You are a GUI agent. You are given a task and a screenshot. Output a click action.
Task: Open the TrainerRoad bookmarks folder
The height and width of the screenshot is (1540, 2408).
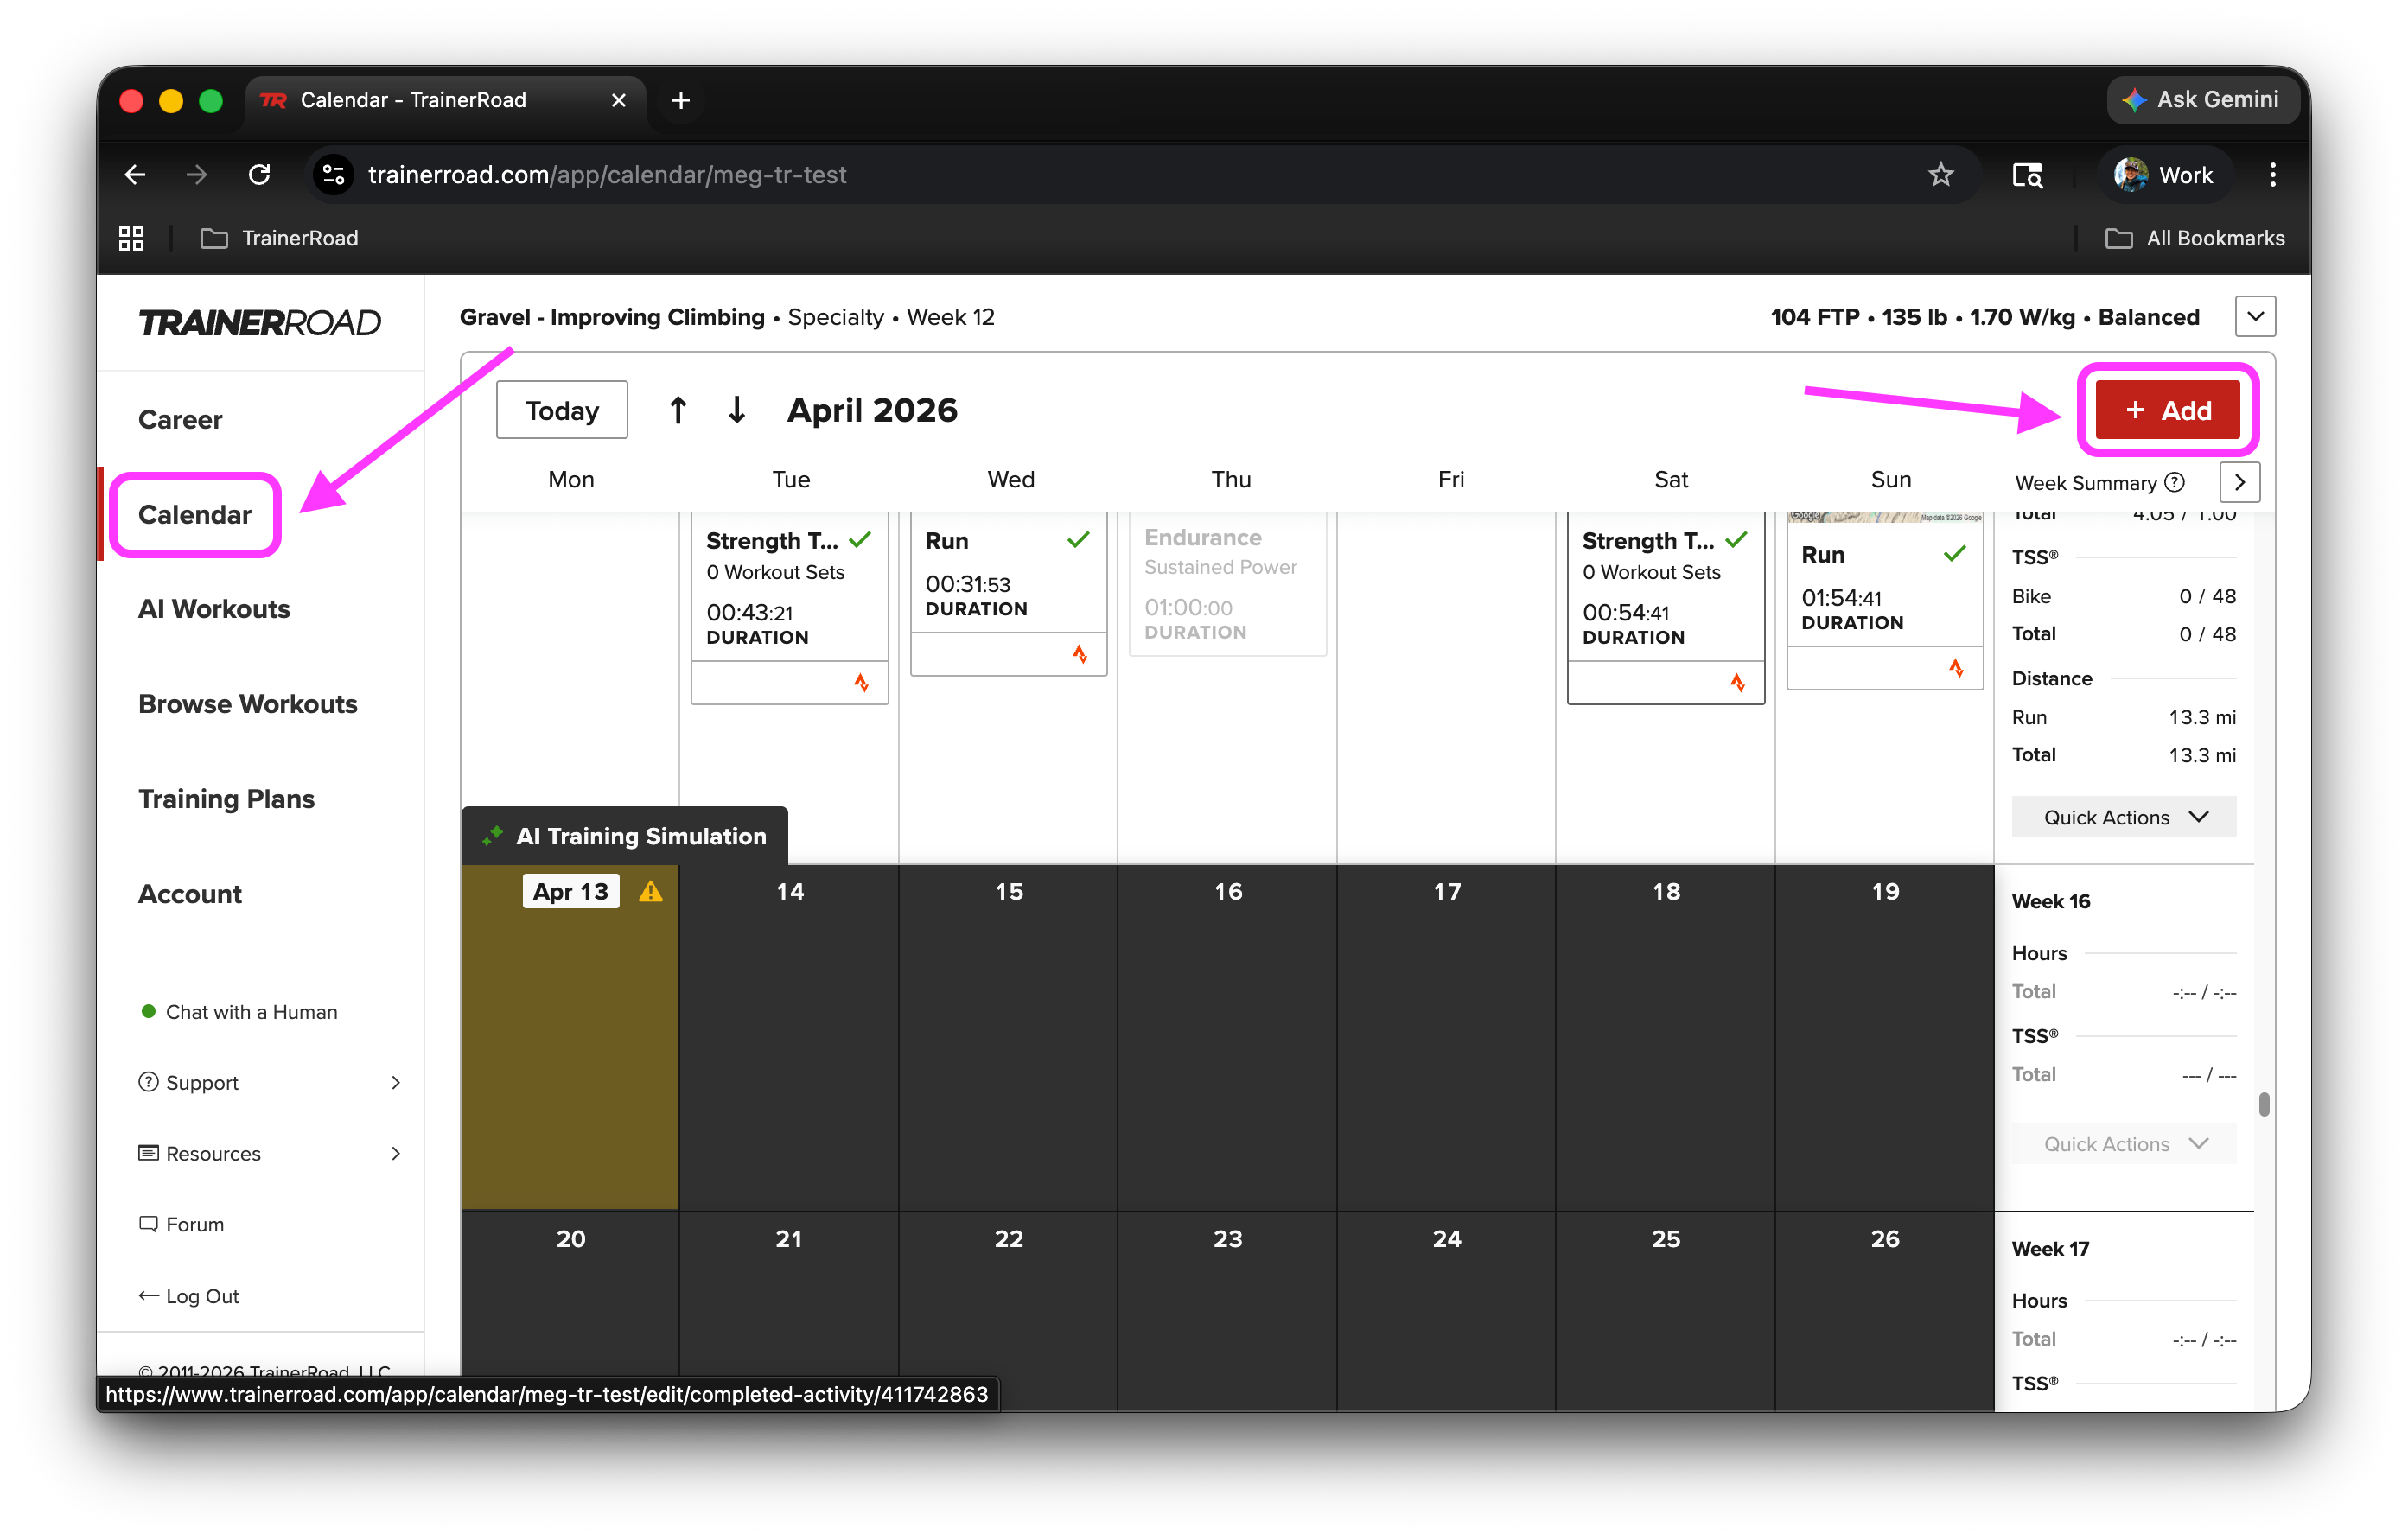point(280,238)
